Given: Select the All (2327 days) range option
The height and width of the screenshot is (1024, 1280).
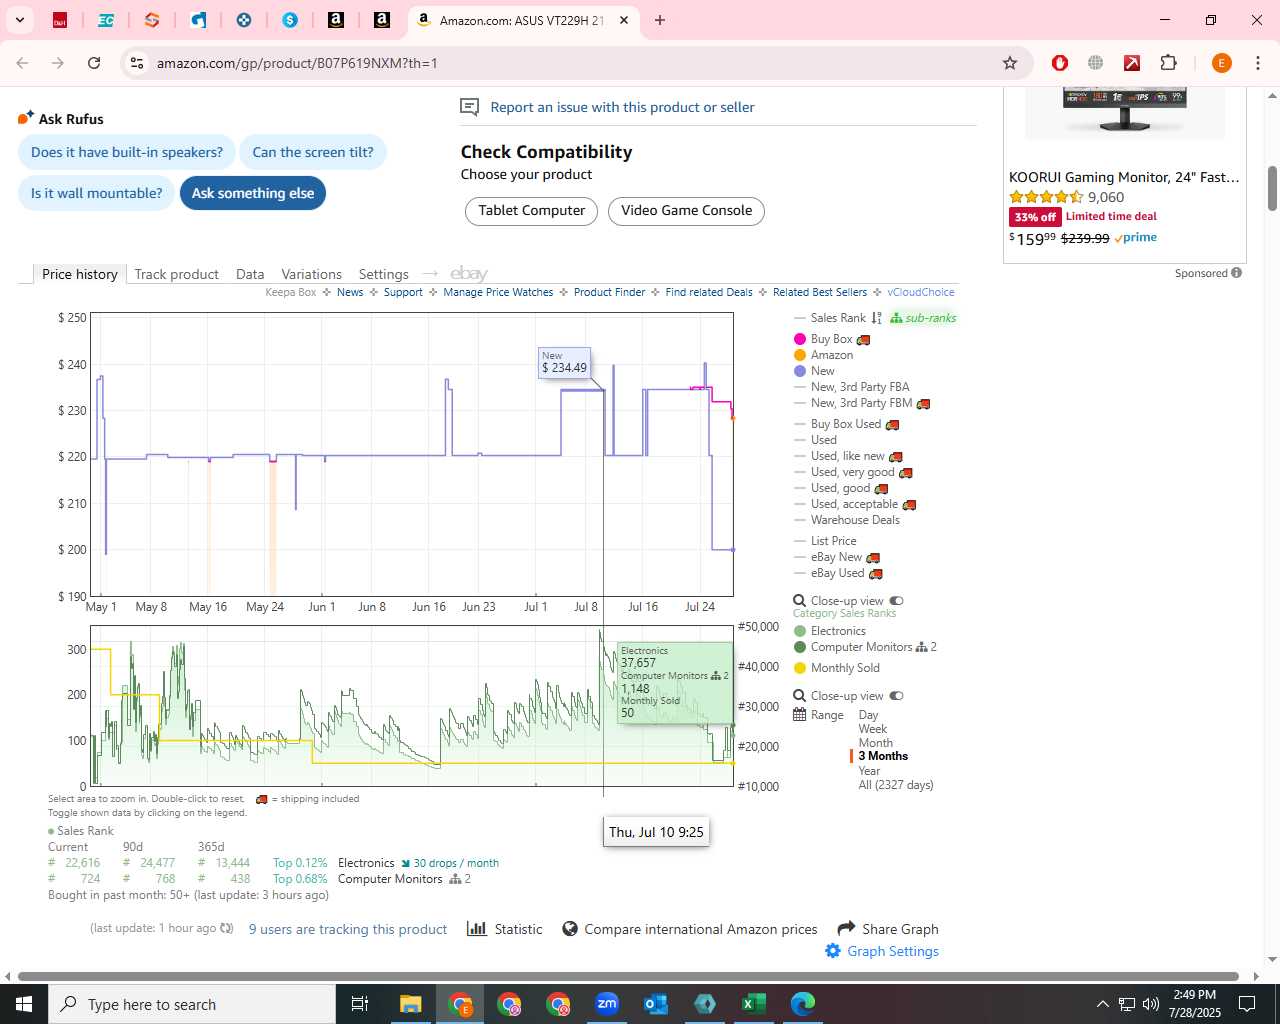Looking at the screenshot, I should (896, 785).
